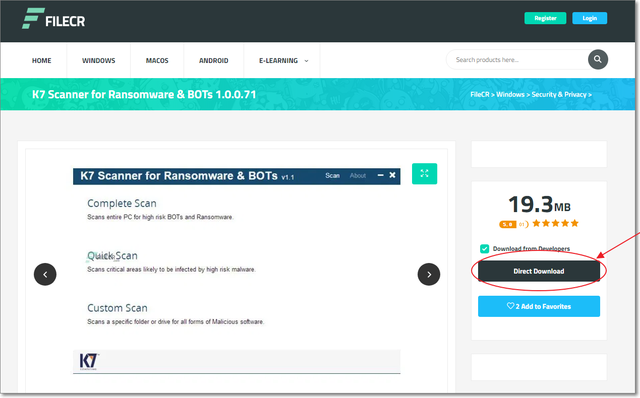Click the Direct Download button

point(539,271)
